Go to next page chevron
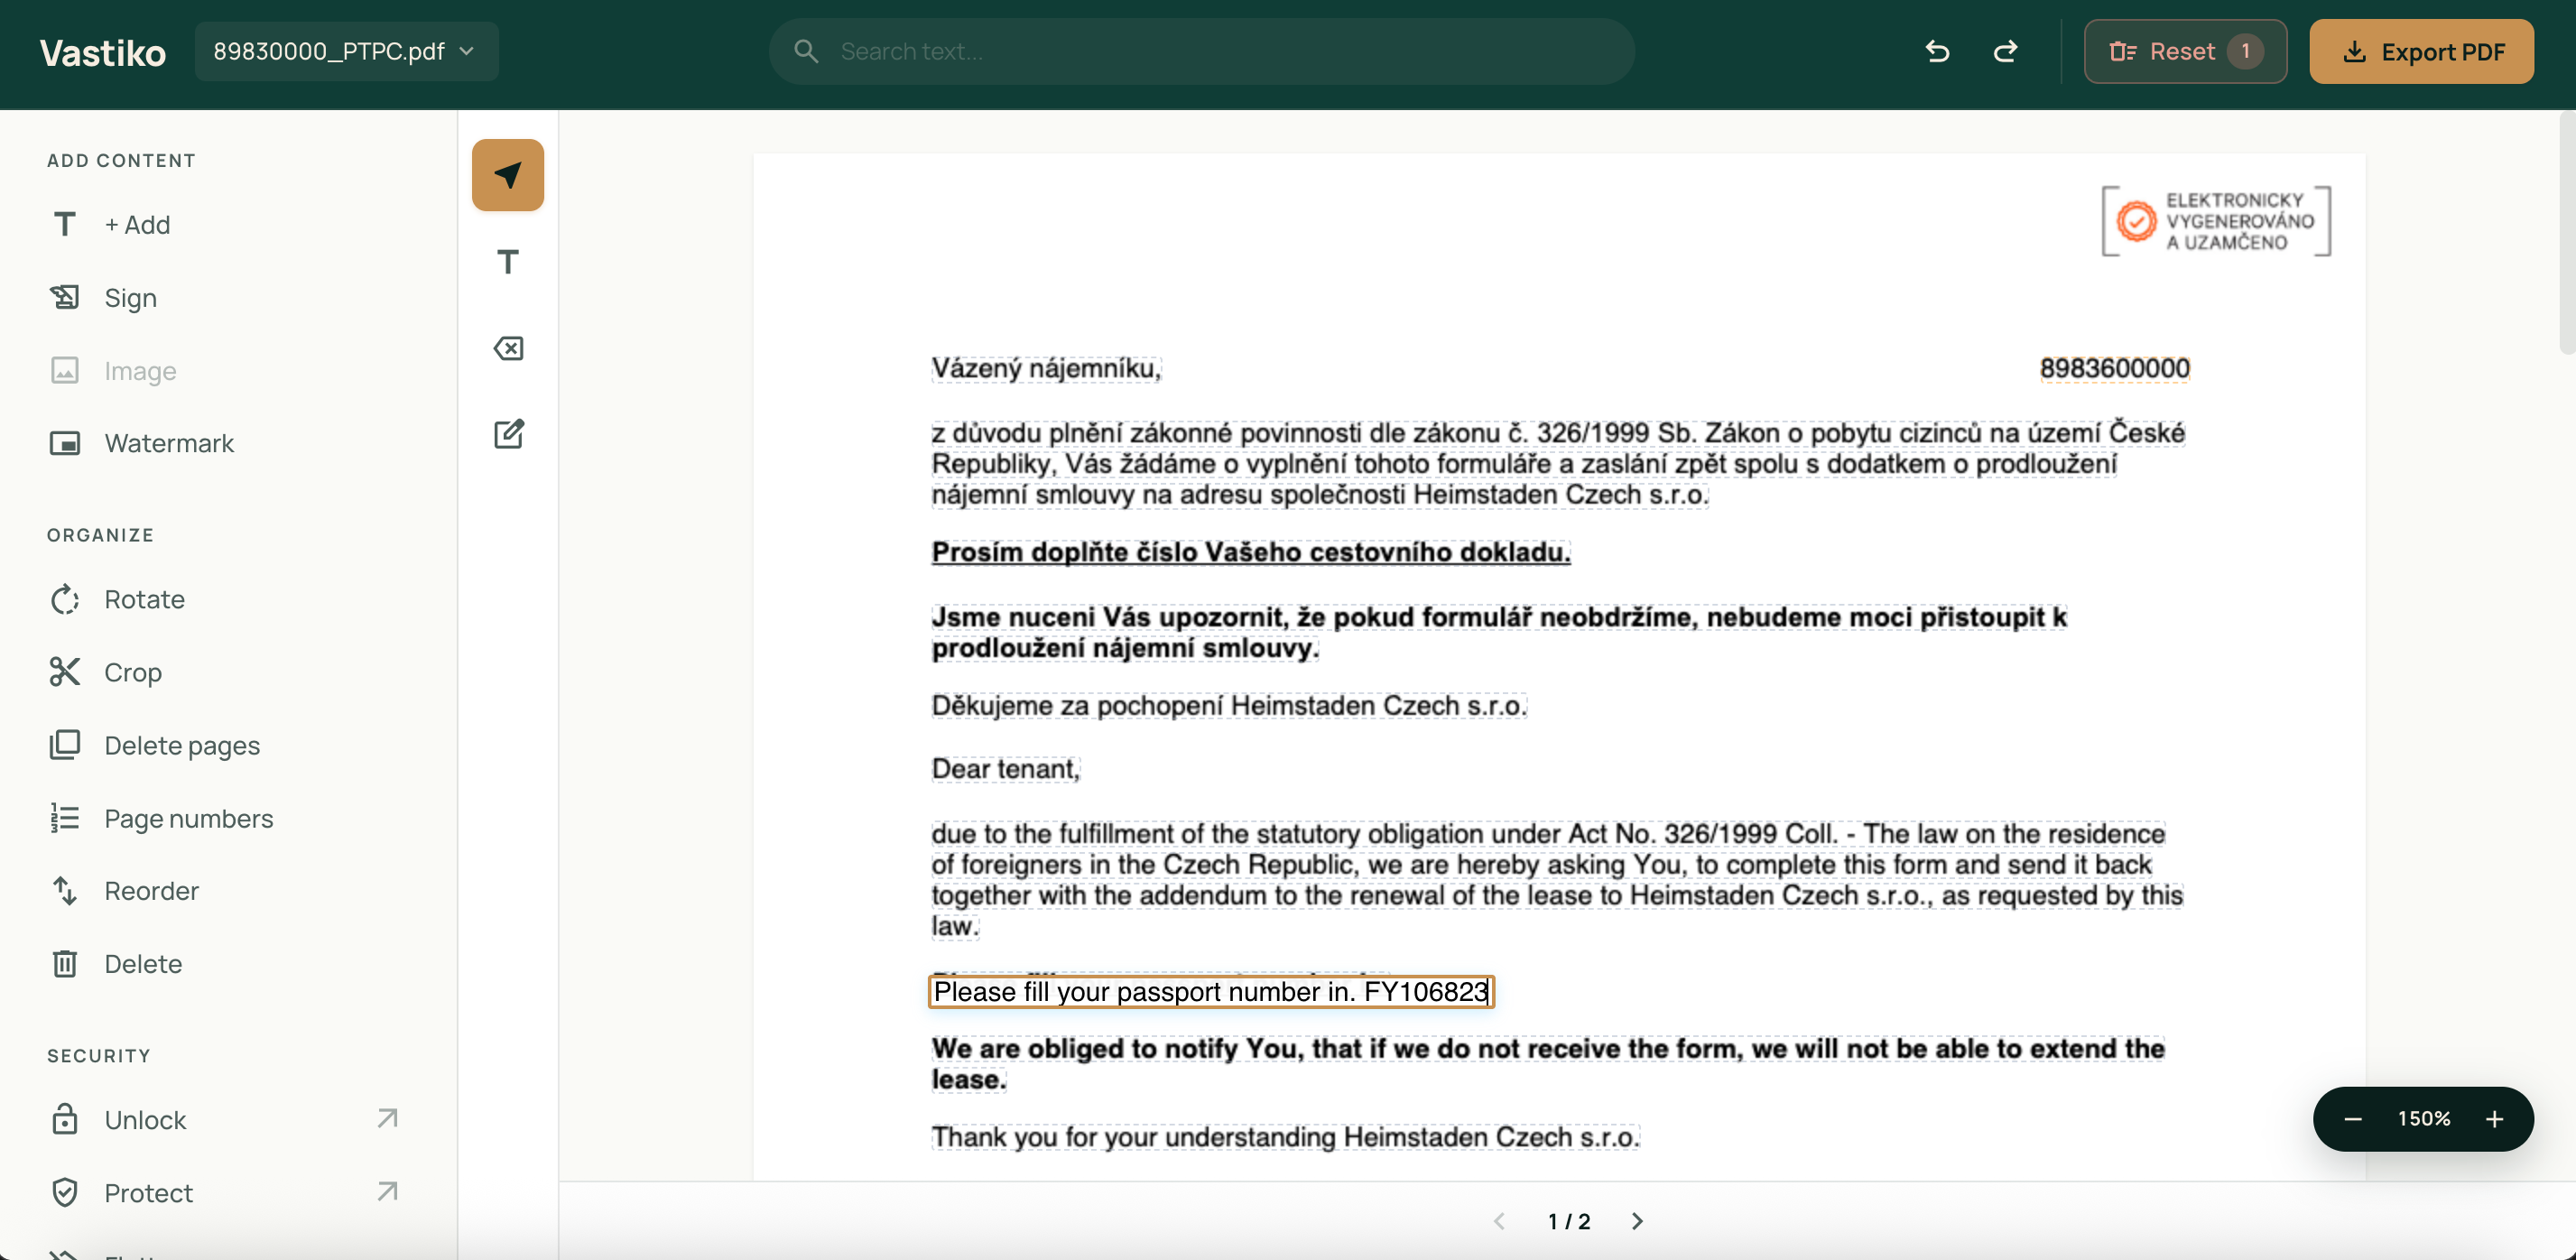Screen dimensions: 2576x1260 pyautogui.click(x=1637, y=1221)
